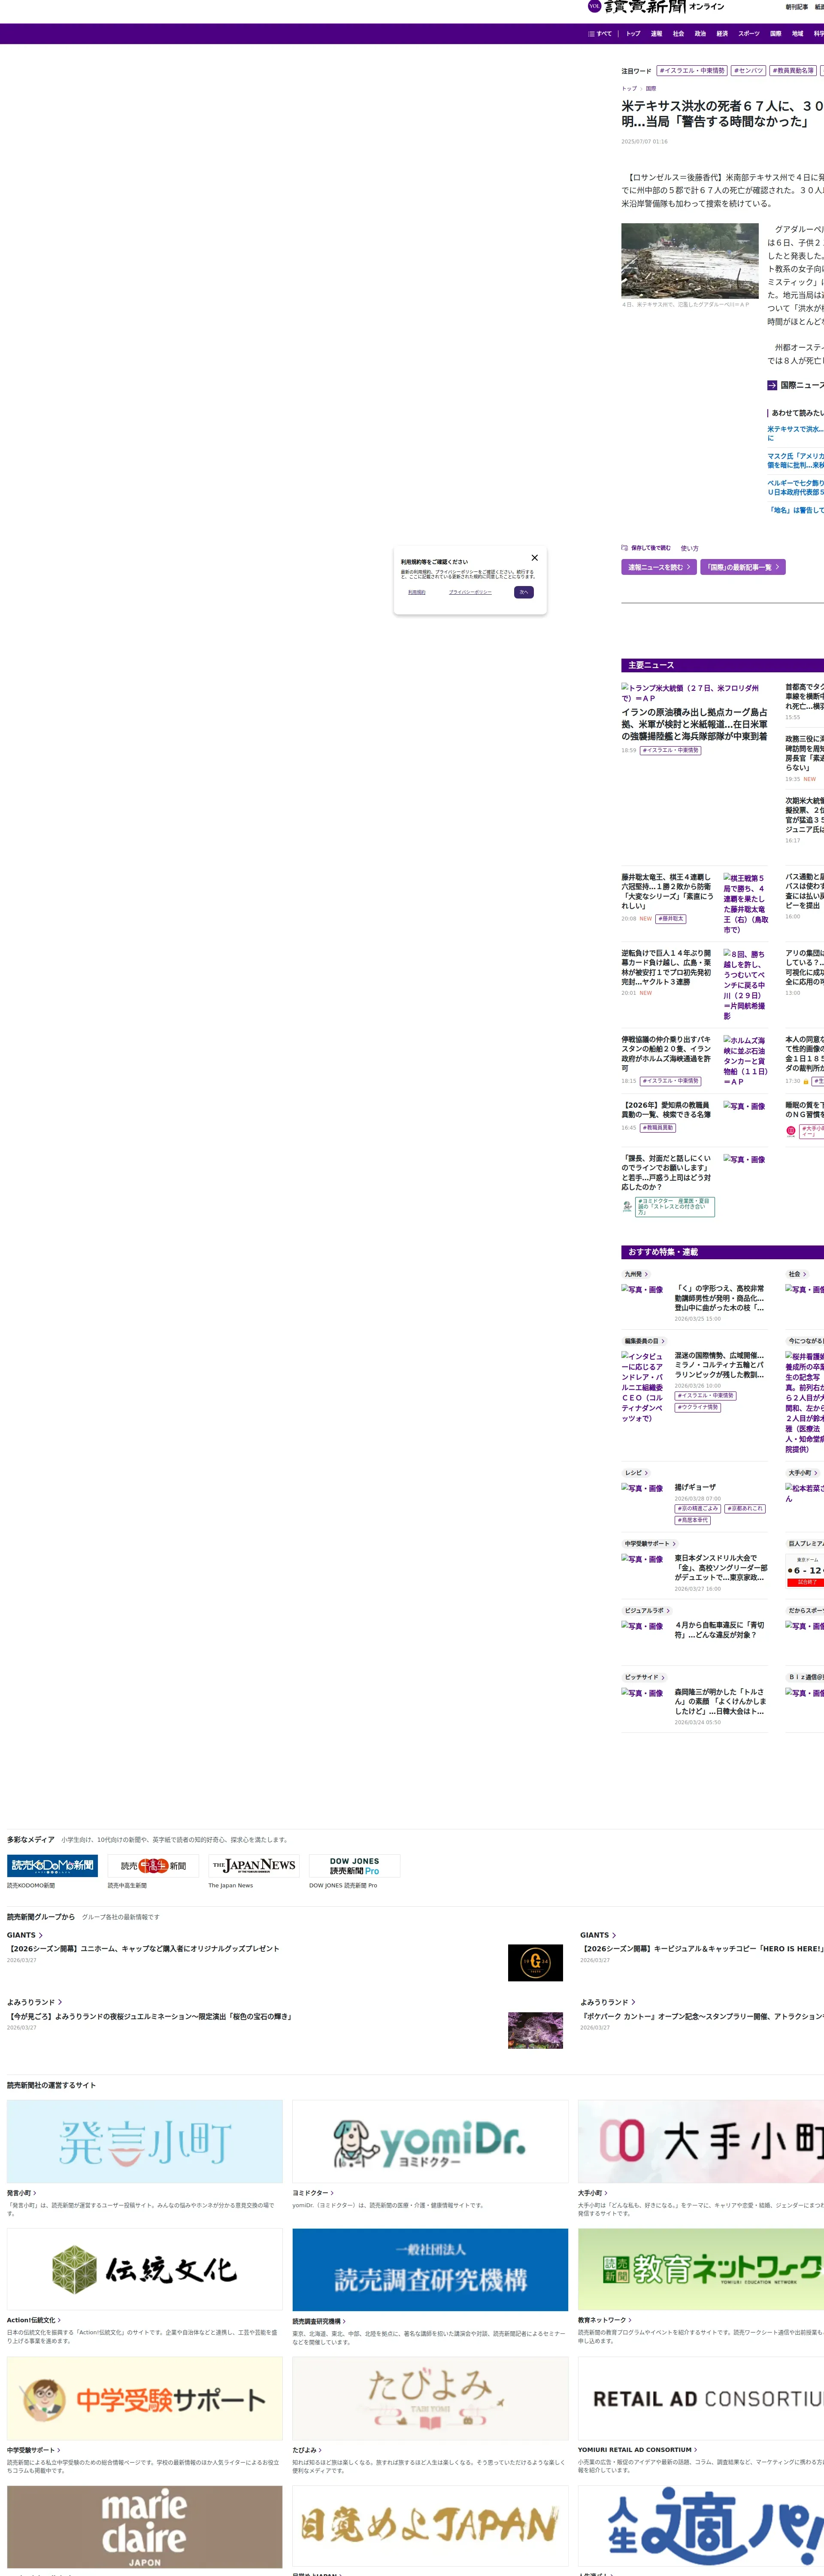Click the 目覚めよJAPAN banner
The image size is (824, 2576).
click(430, 2527)
